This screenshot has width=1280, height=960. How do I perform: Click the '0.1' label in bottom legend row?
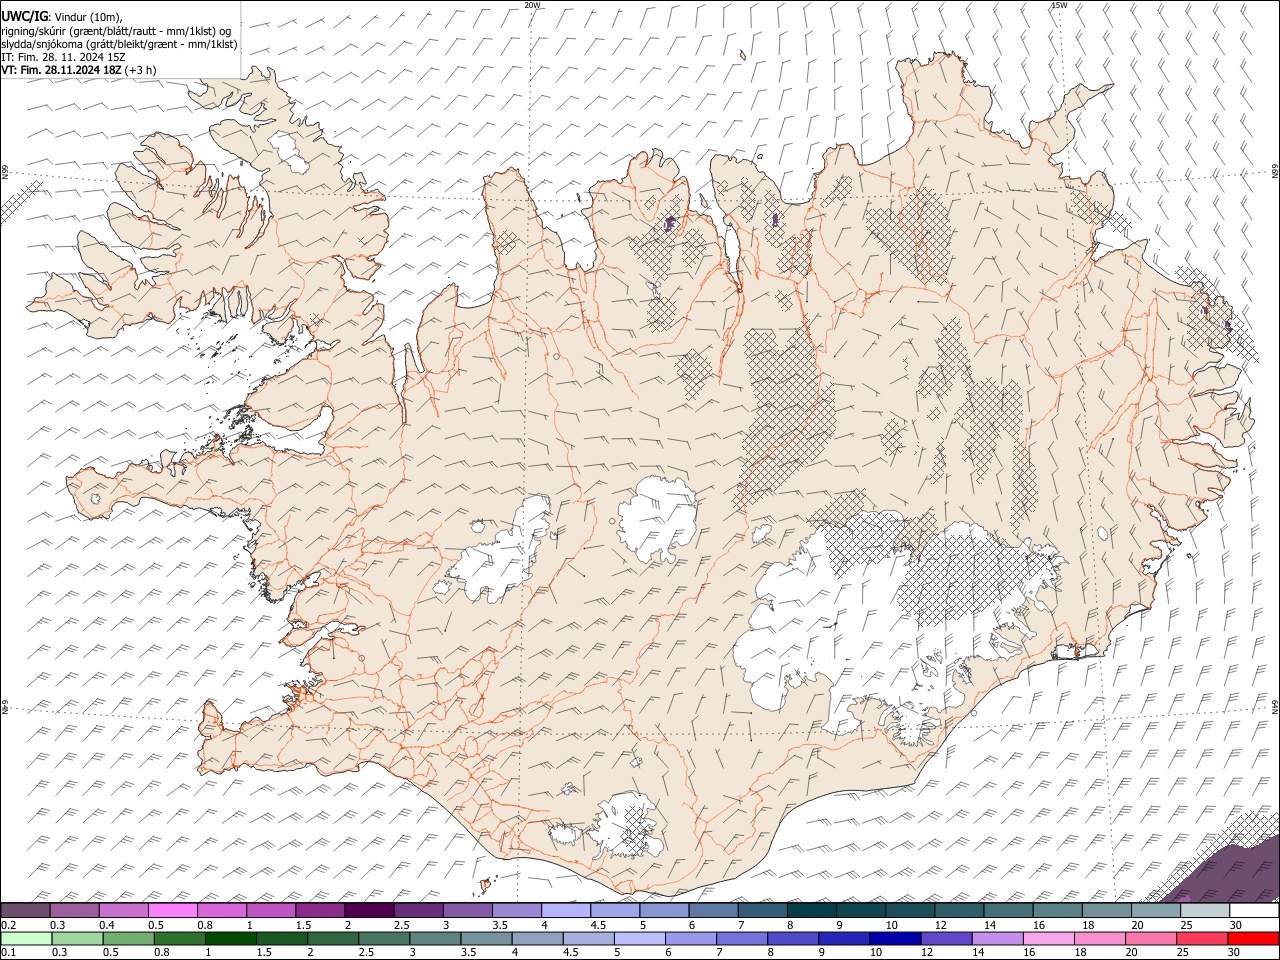click(x=8, y=952)
